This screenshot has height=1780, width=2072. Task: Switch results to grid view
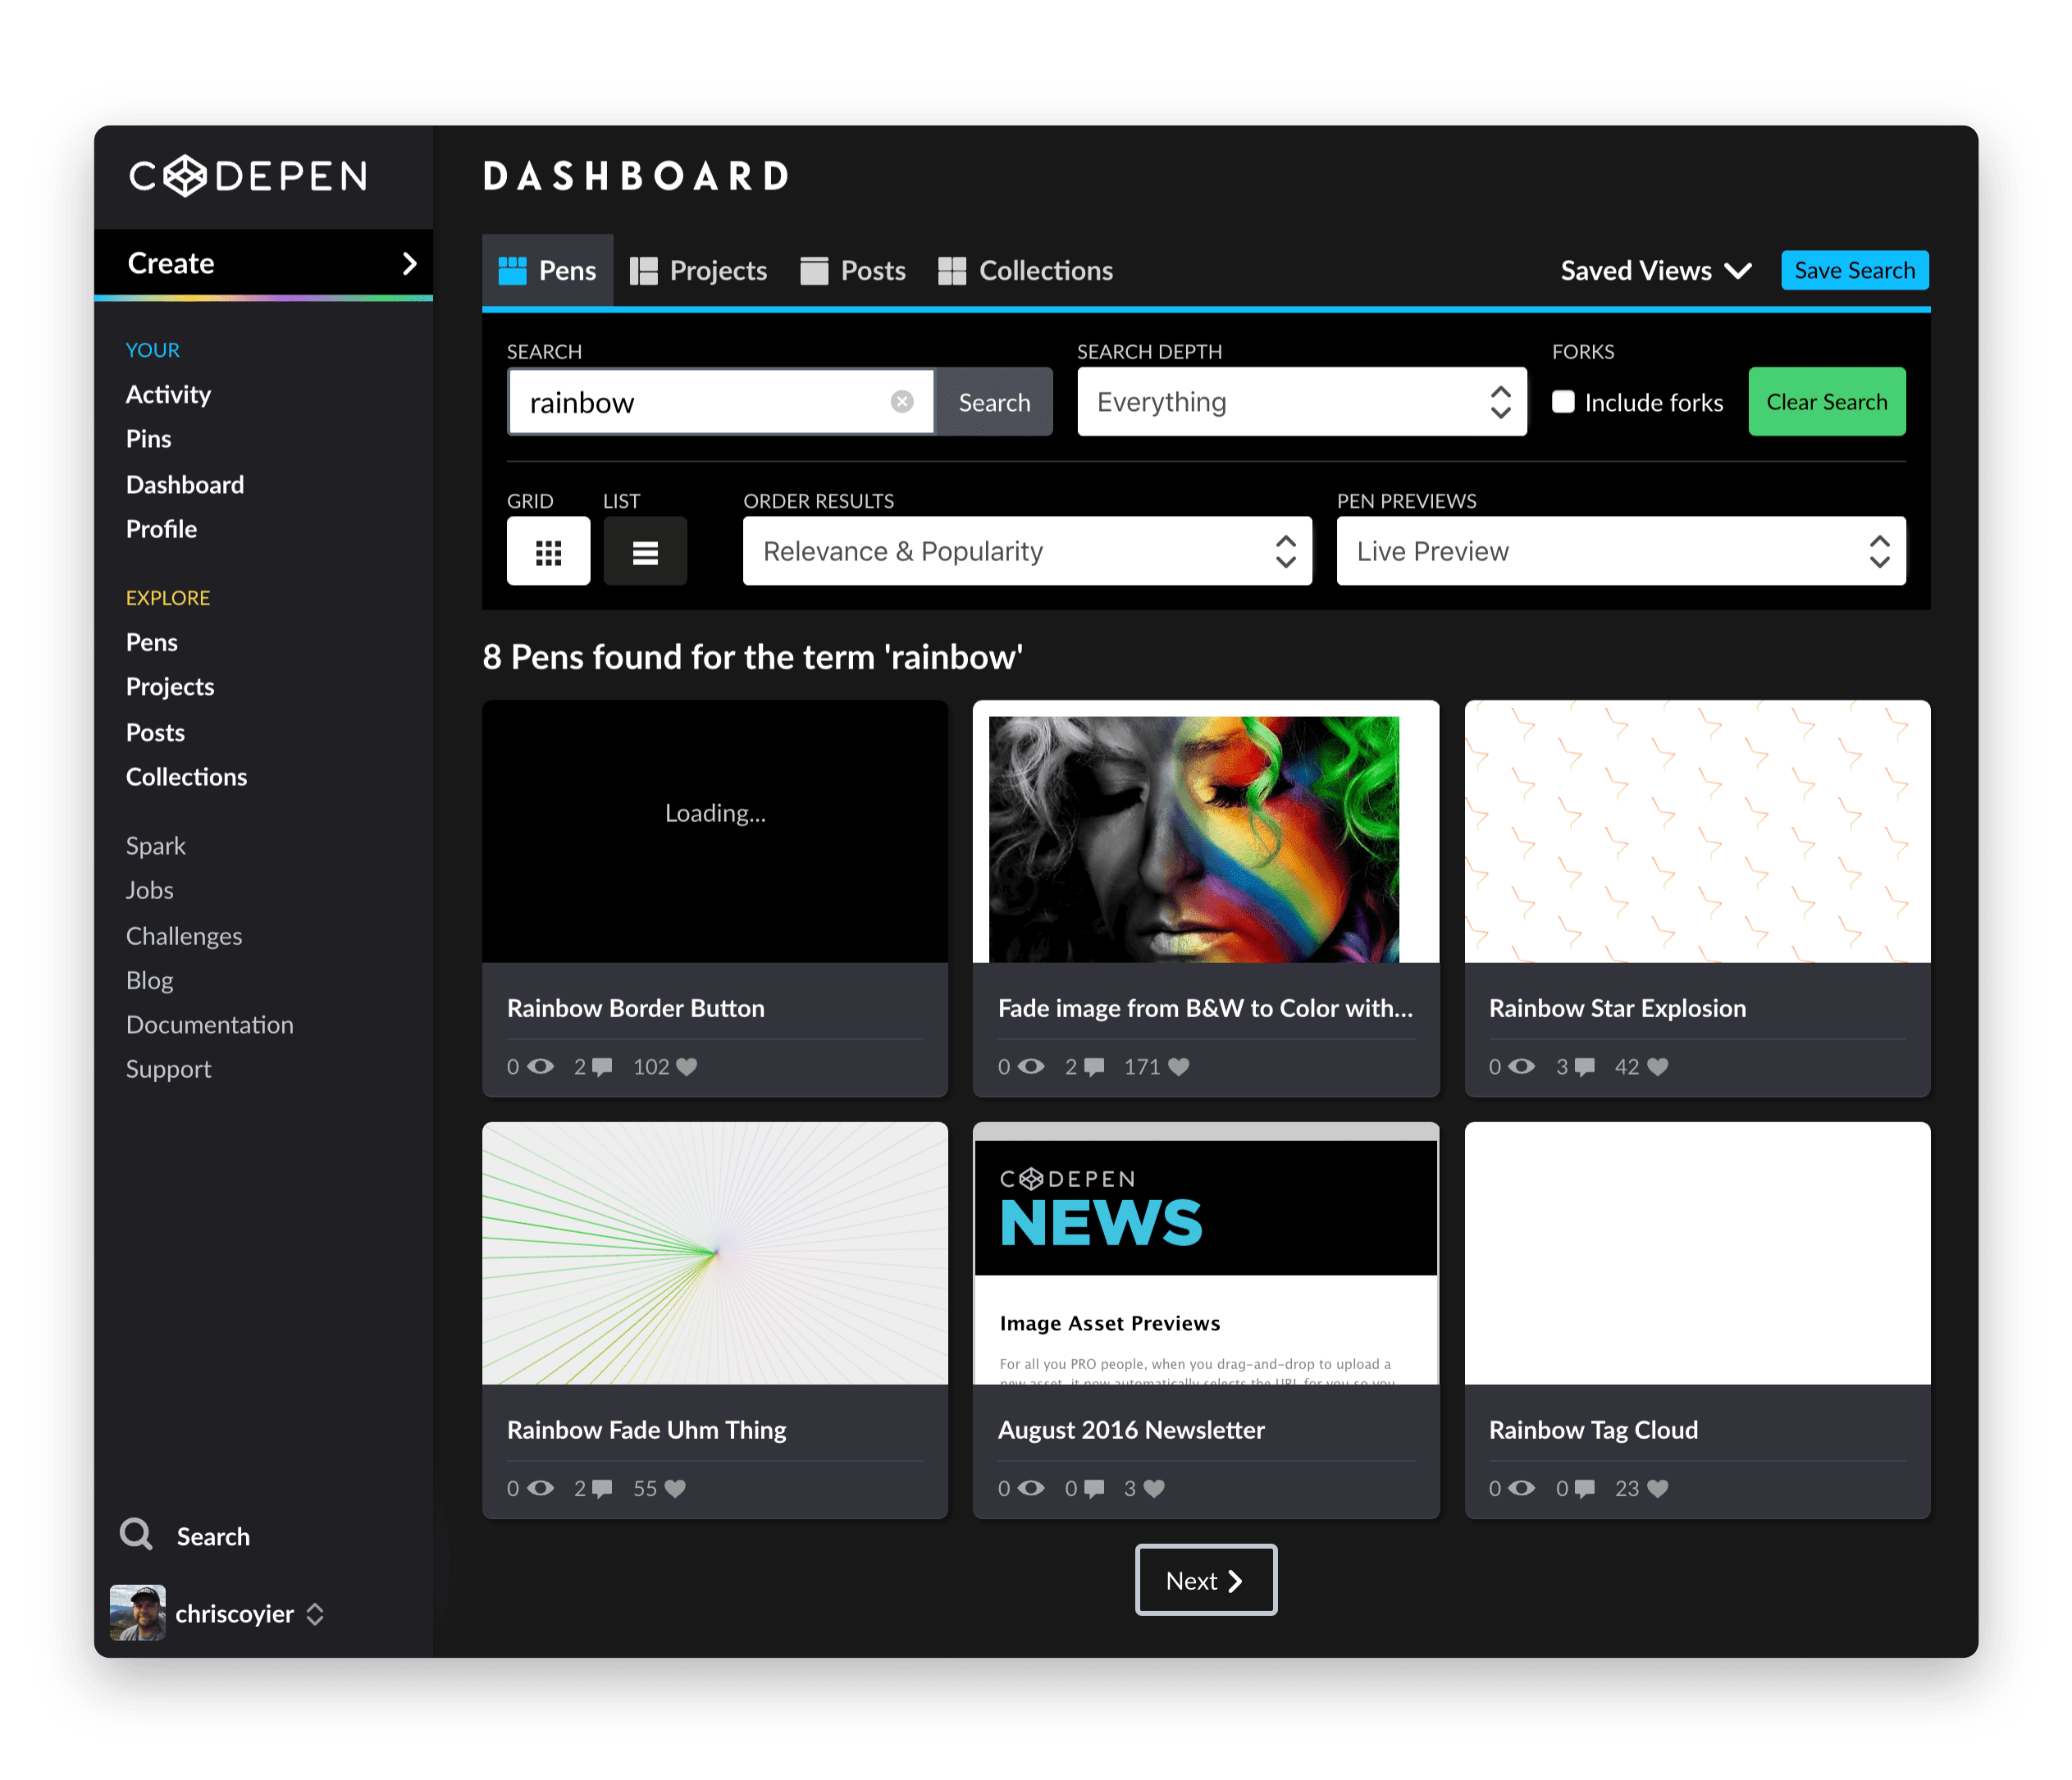[x=548, y=552]
